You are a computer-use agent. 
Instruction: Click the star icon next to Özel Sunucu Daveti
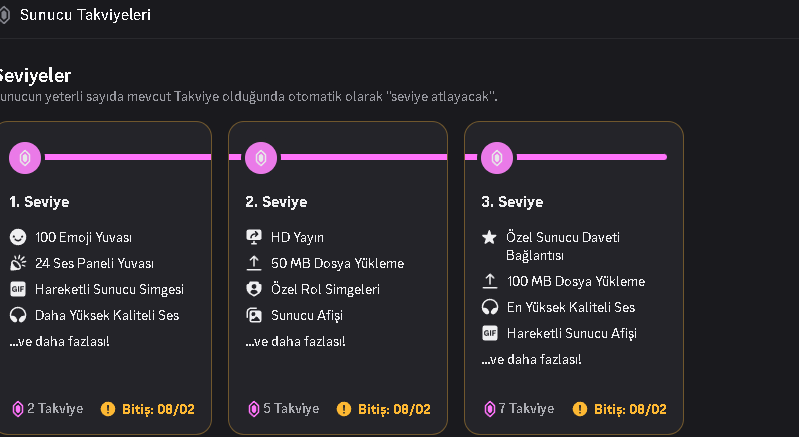(x=489, y=237)
